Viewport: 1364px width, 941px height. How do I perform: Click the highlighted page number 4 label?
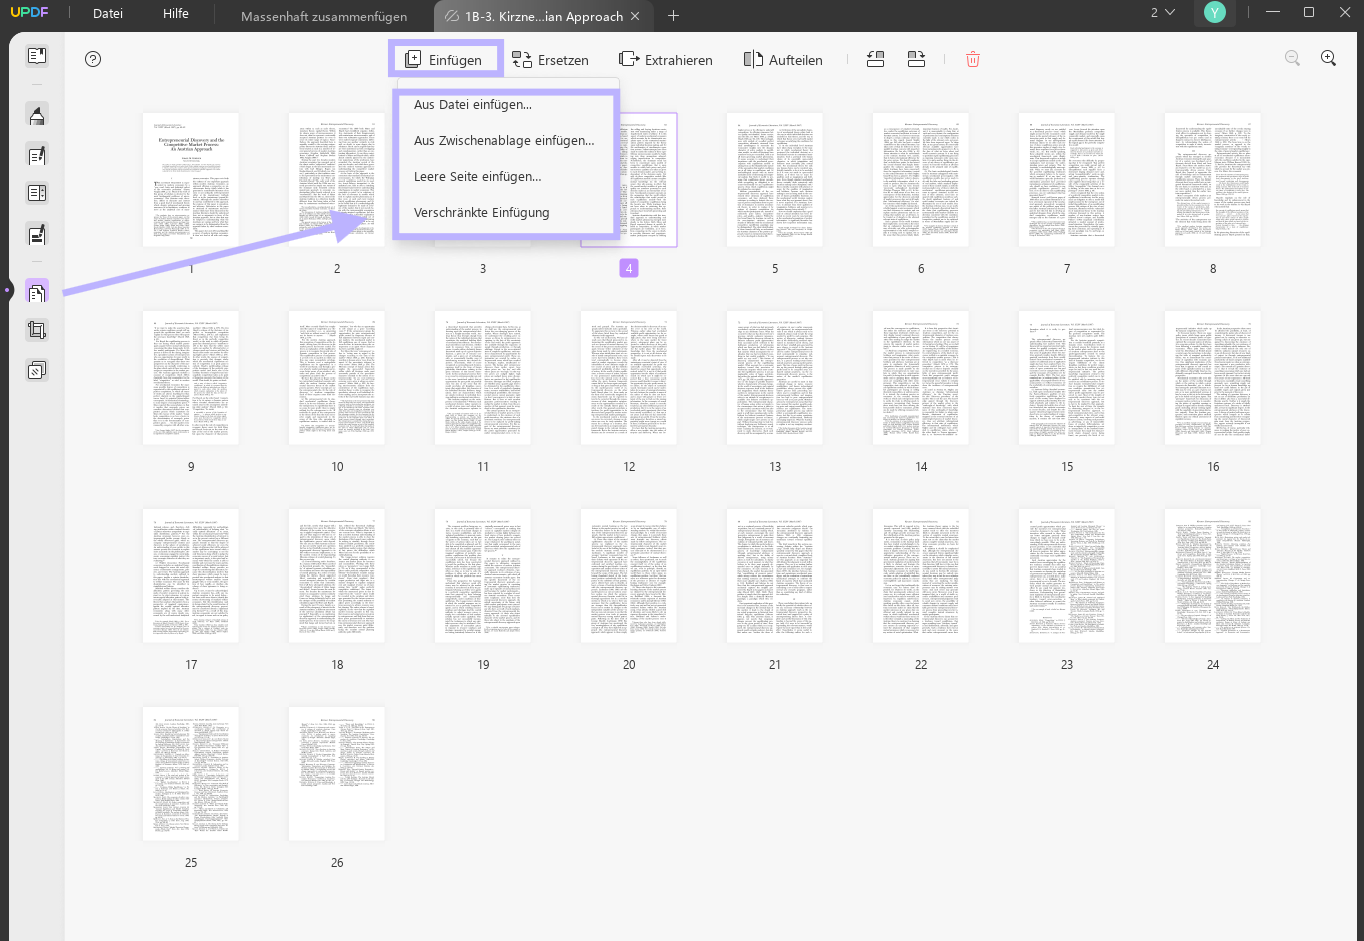click(629, 268)
